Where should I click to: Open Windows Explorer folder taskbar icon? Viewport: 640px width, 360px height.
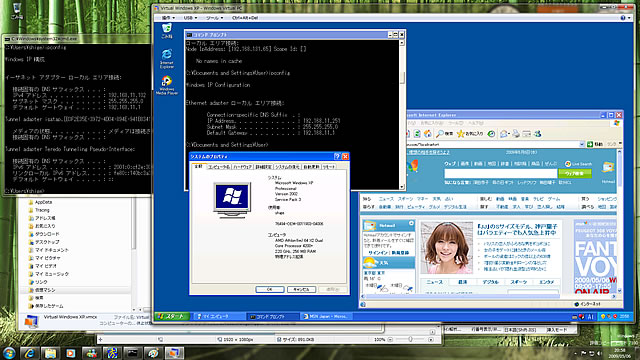(50, 353)
